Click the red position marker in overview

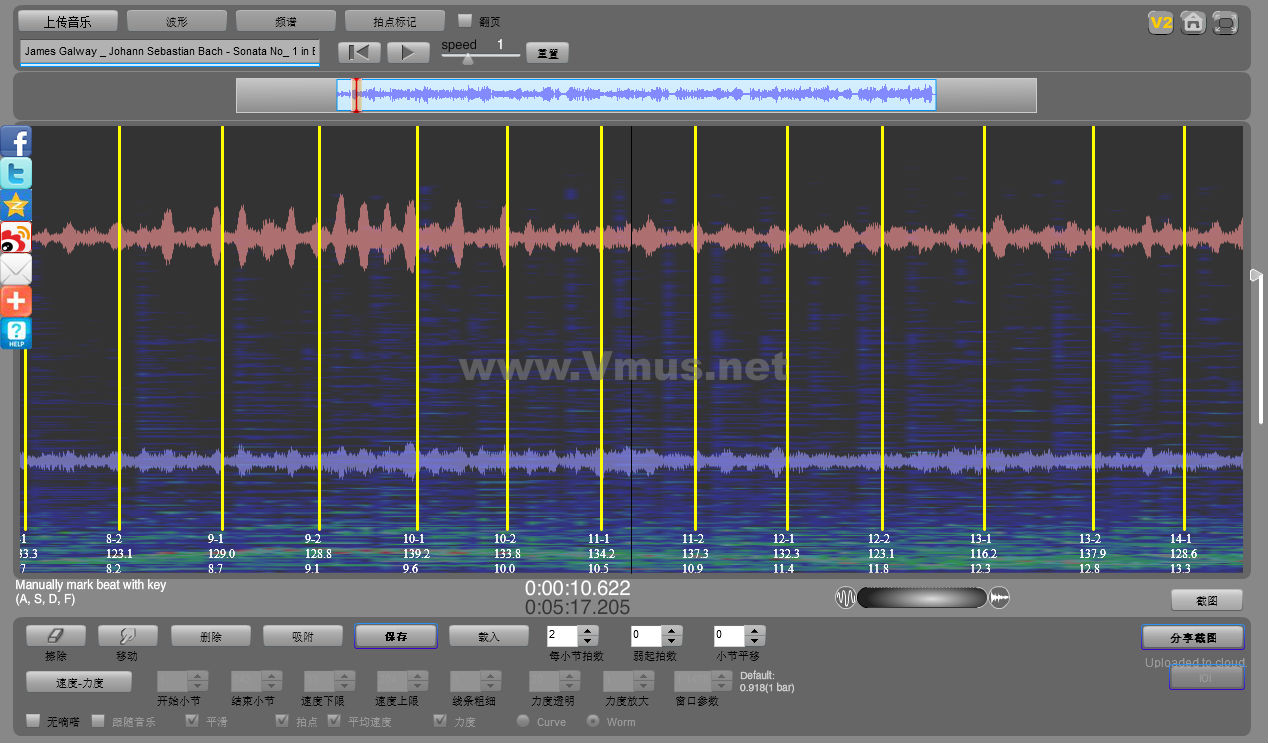pos(356,96)
